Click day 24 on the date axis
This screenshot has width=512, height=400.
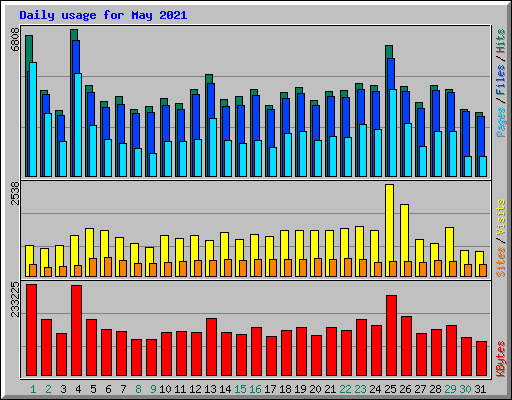coord(375,389)
